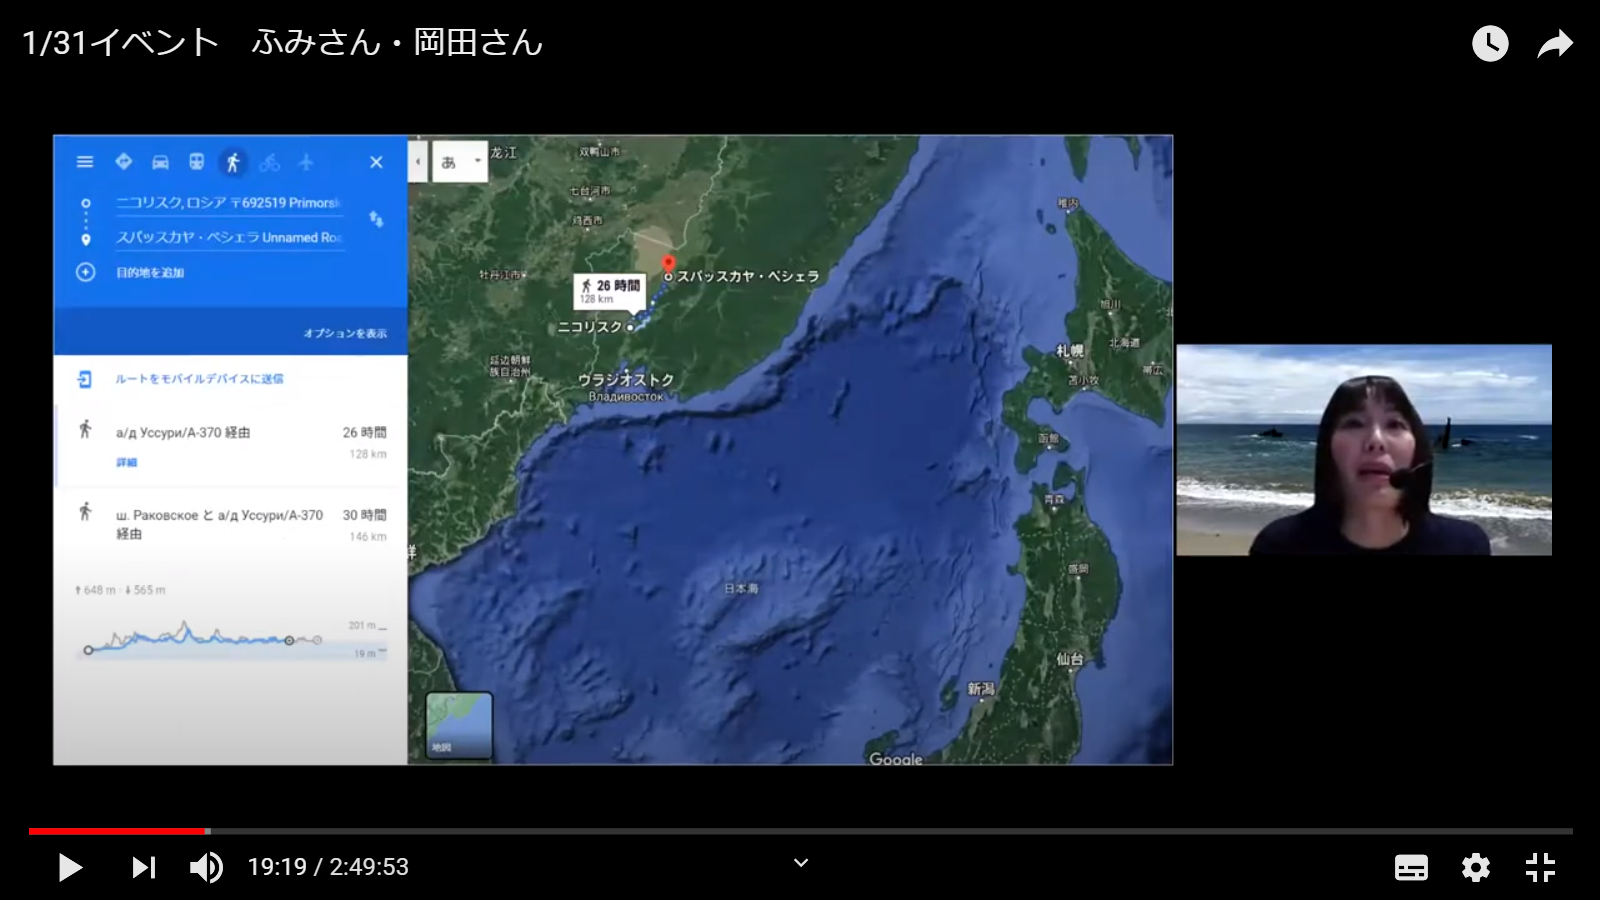
Task: Open the あ input method dropdown
Action: [x=461, y=162]
